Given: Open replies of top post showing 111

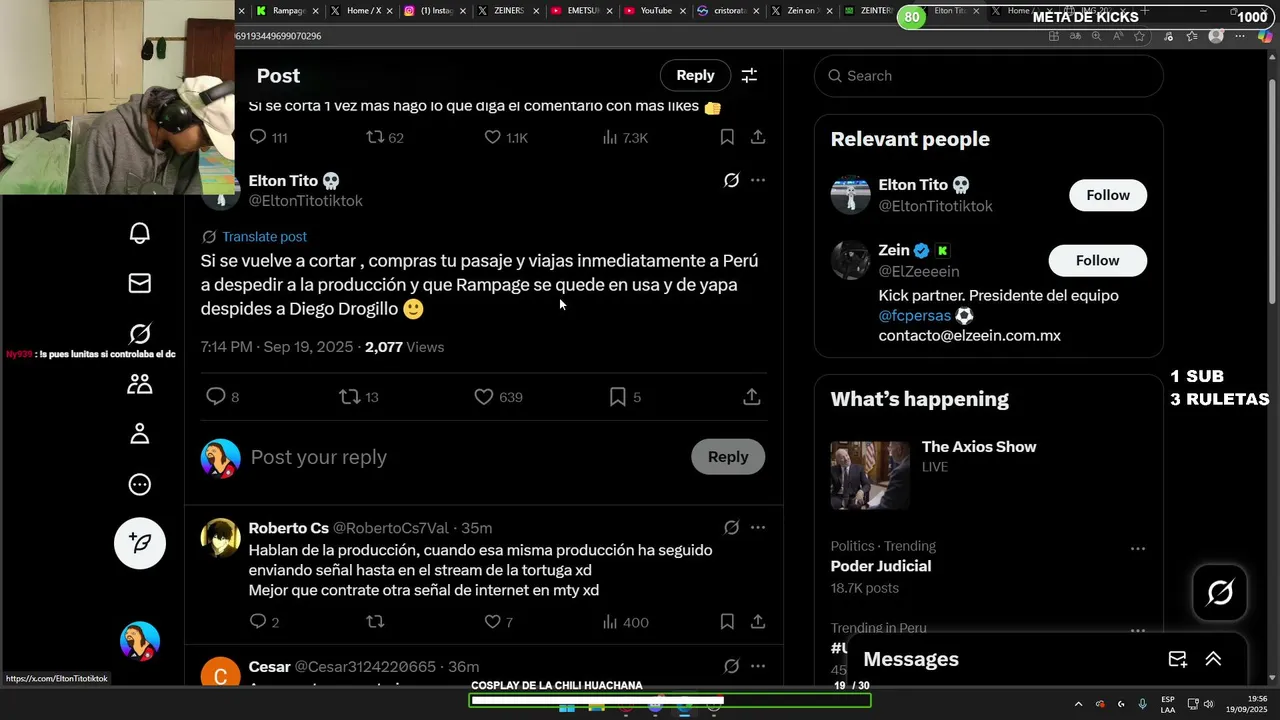Looking at the screenshot, I should click(268, 137).
